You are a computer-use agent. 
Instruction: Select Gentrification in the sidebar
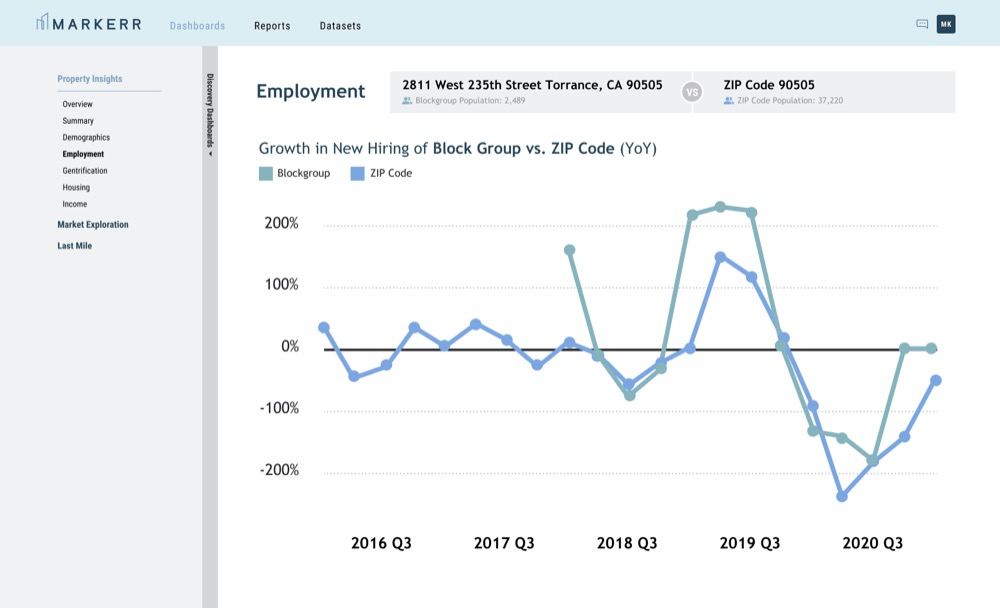[x=85, y=171]
